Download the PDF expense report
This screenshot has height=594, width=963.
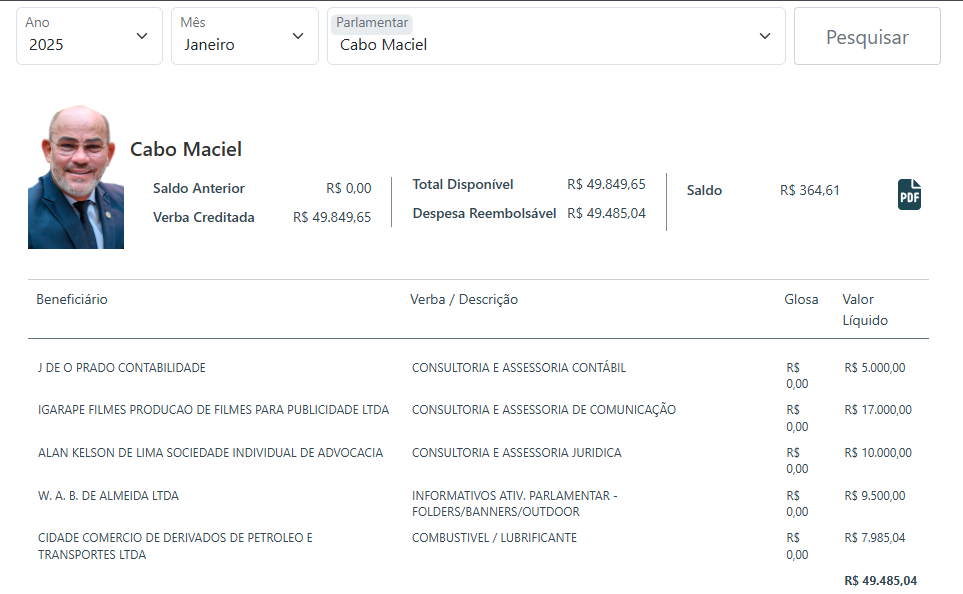point(909,194)
